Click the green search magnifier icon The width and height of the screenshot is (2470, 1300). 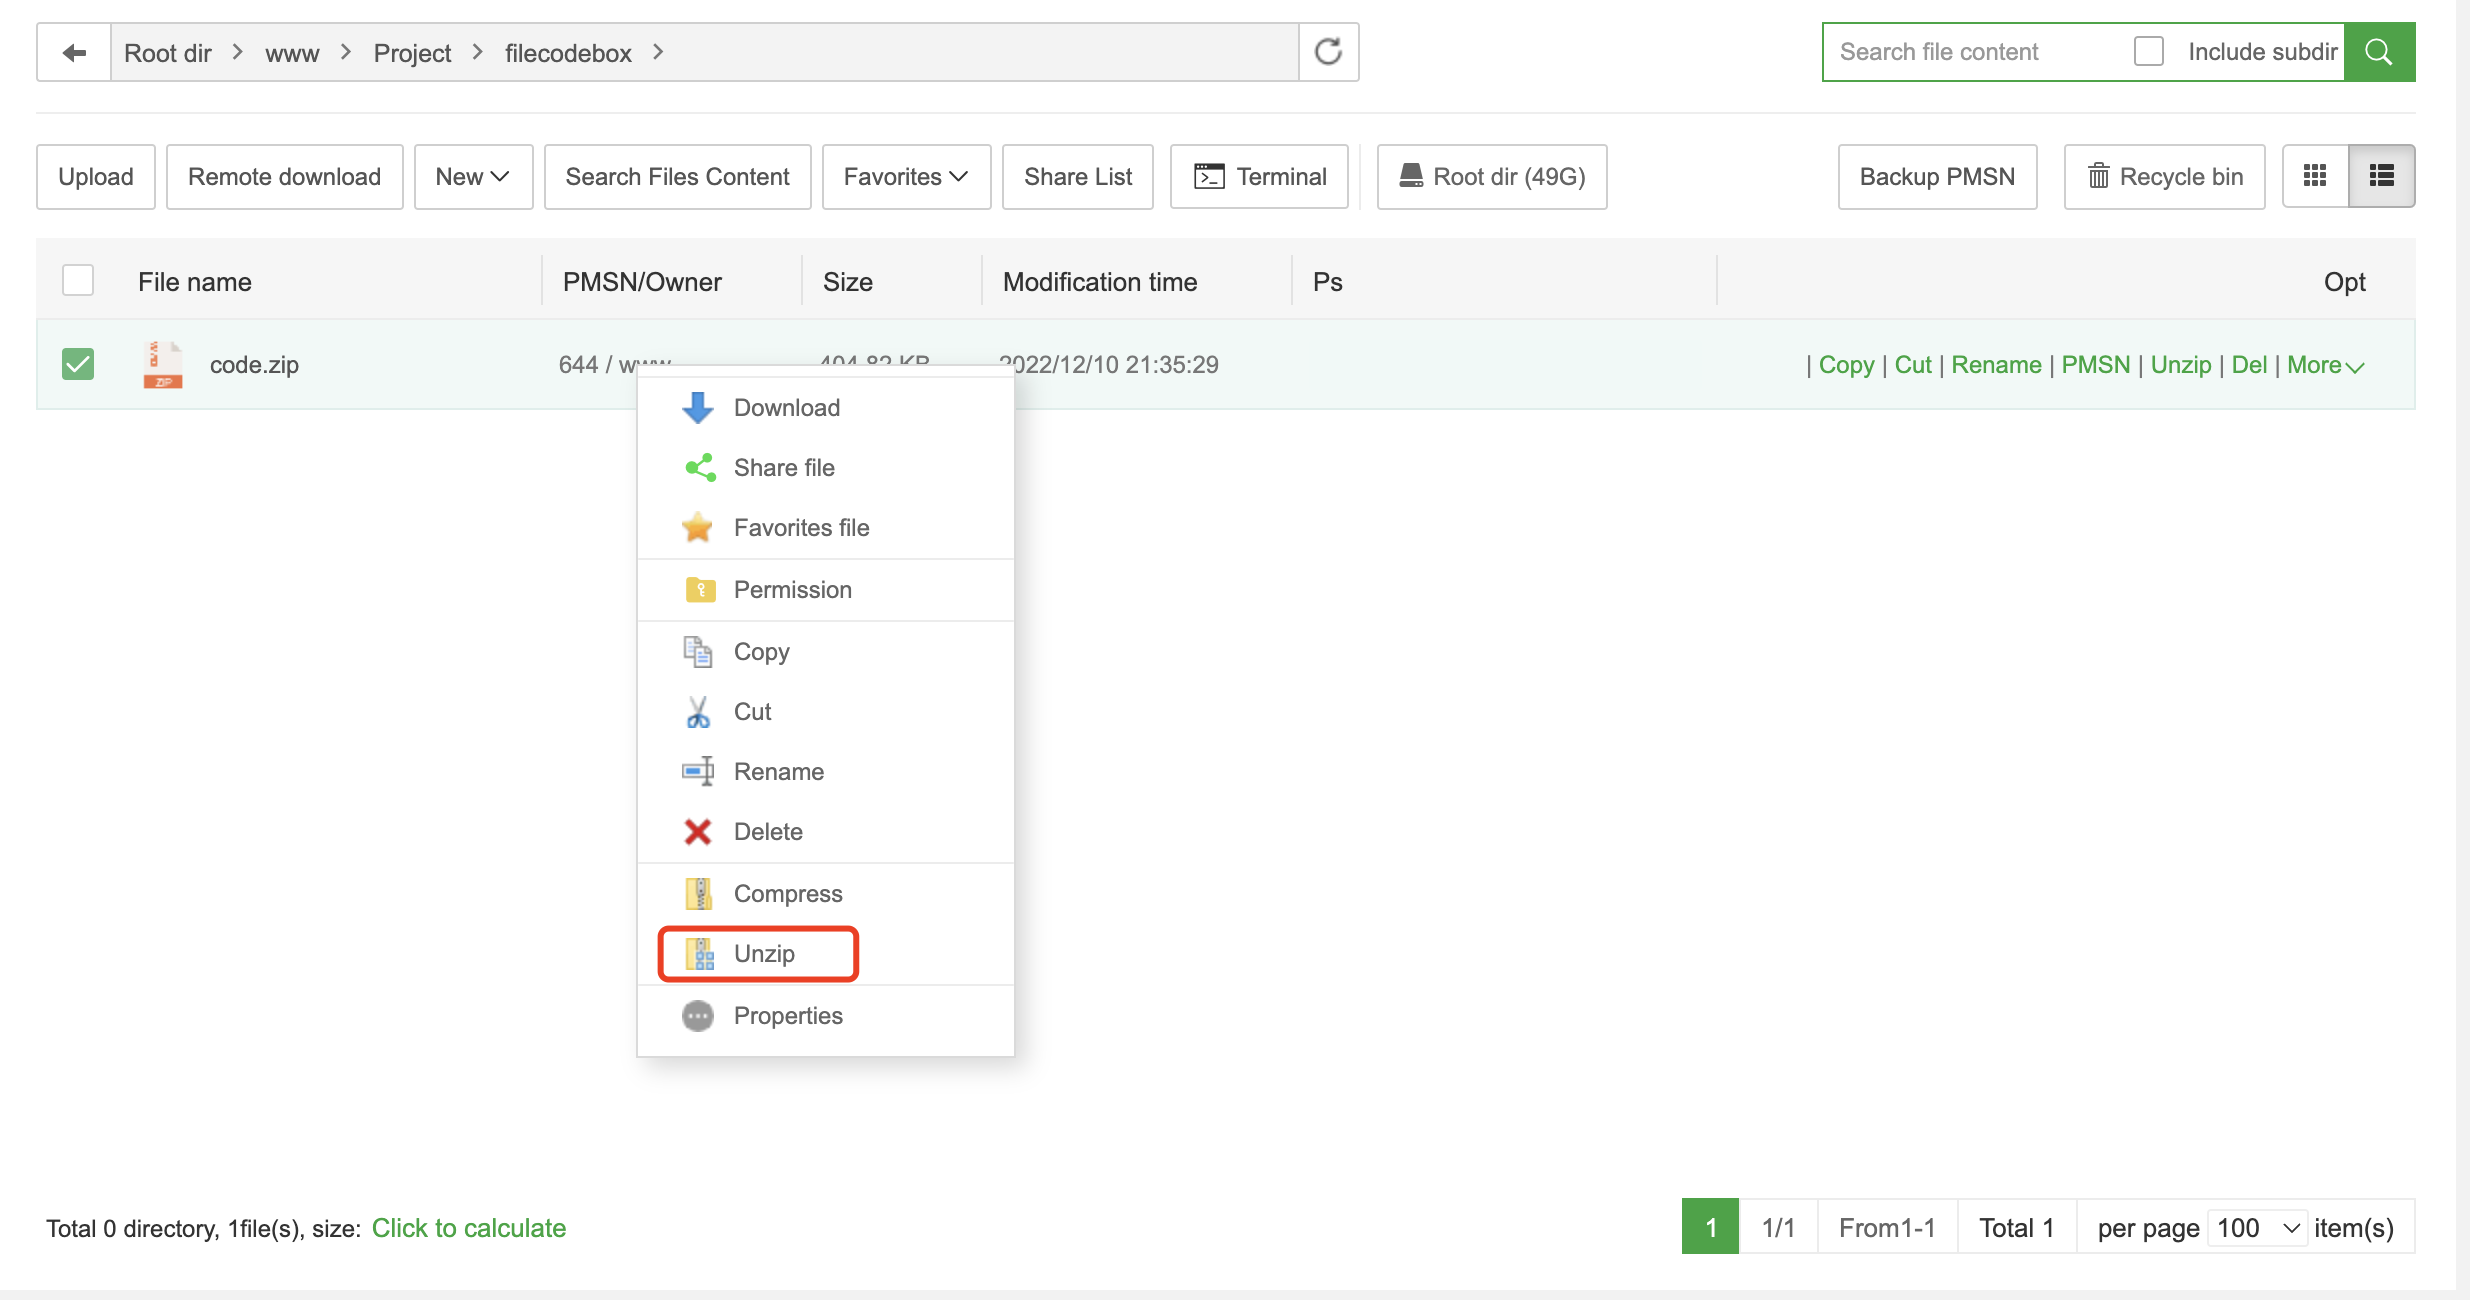2379,52
